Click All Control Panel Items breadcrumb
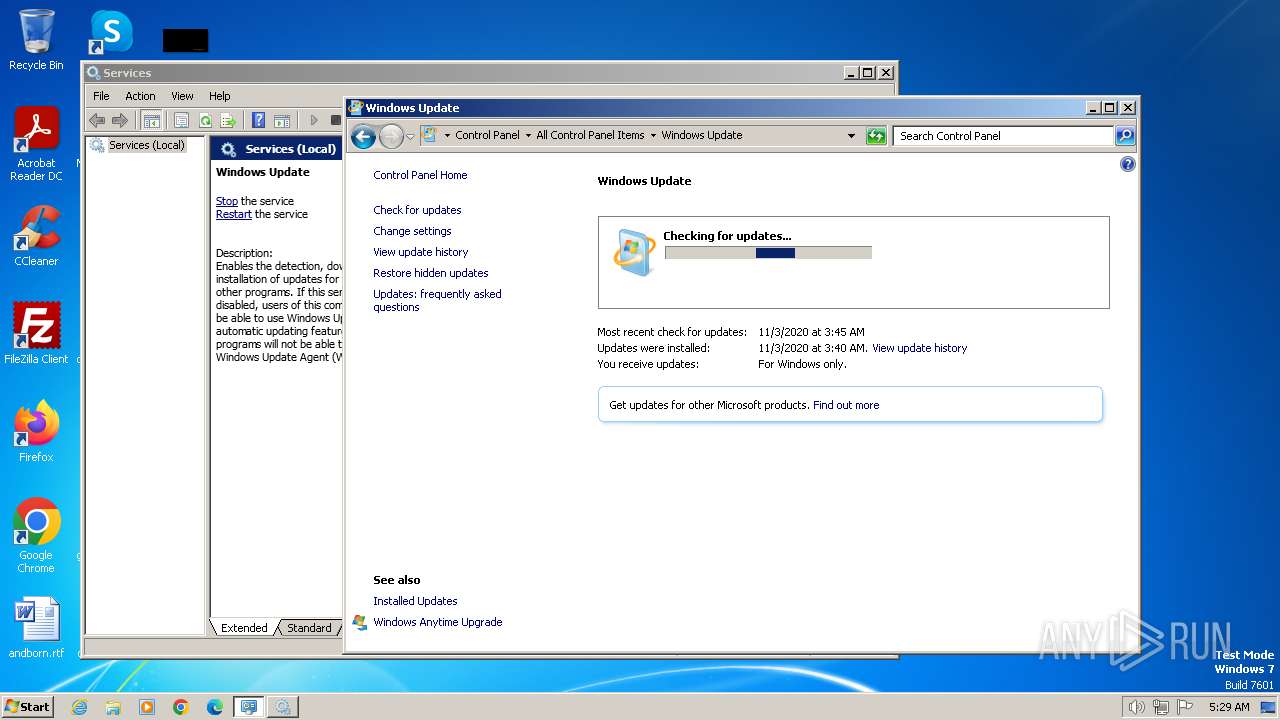1280x720 pixels. pyautogui.click(x=590, y=135)
